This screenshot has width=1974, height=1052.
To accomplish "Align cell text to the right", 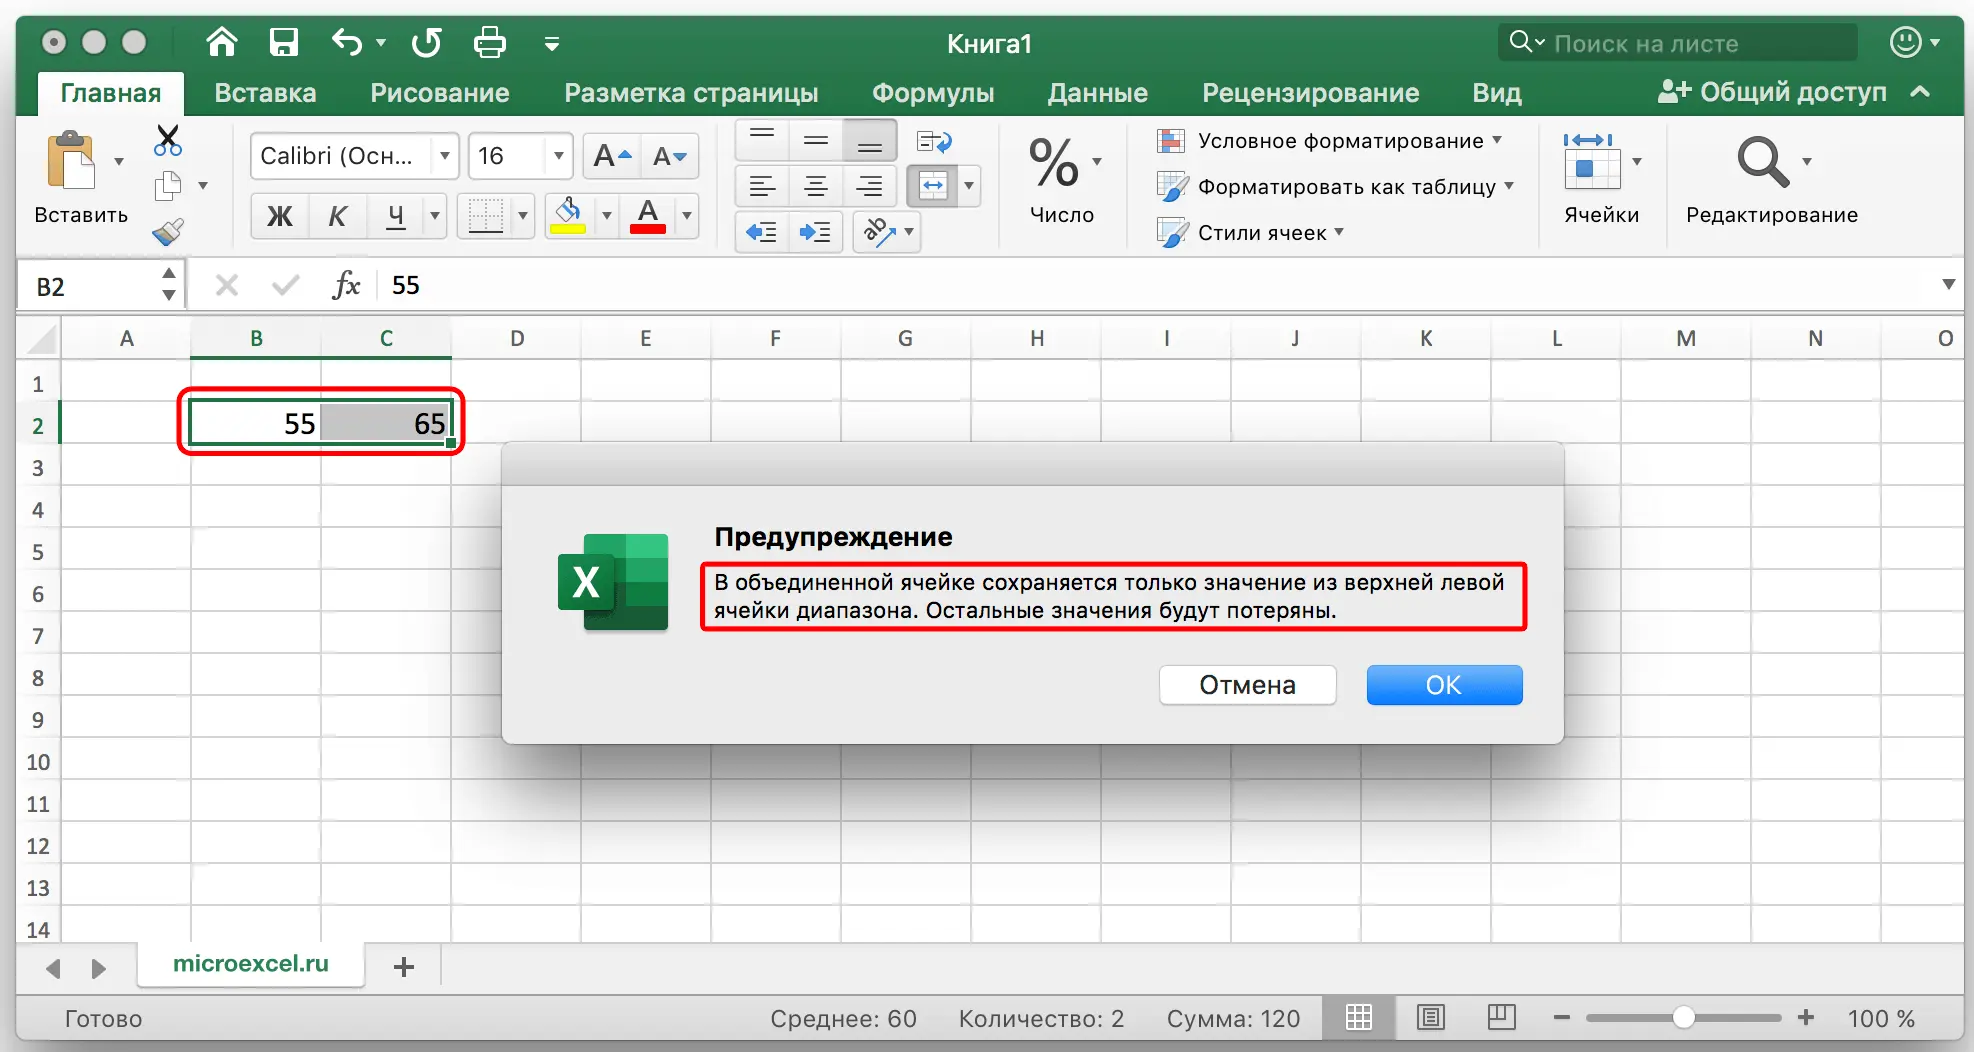I will pos(870,186).
